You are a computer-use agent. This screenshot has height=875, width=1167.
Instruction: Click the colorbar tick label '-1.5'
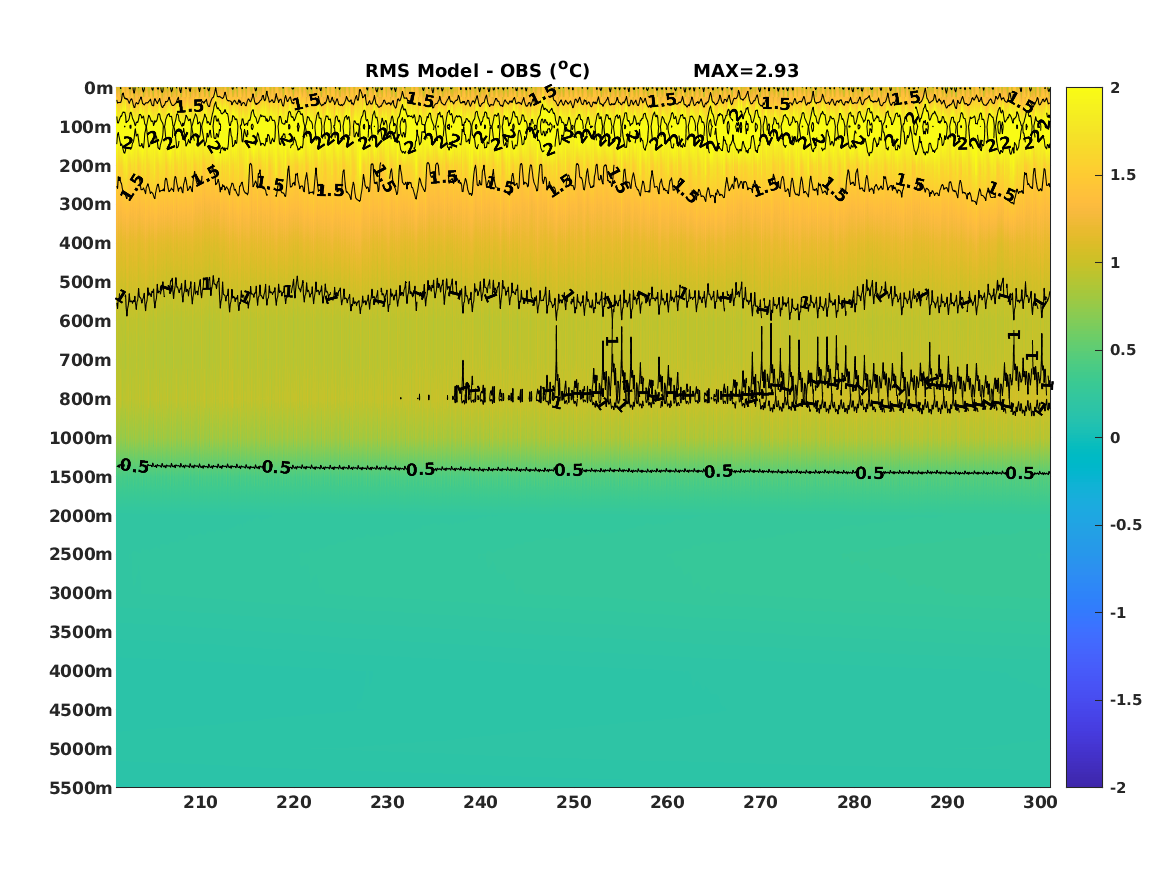coord(1126,699)
